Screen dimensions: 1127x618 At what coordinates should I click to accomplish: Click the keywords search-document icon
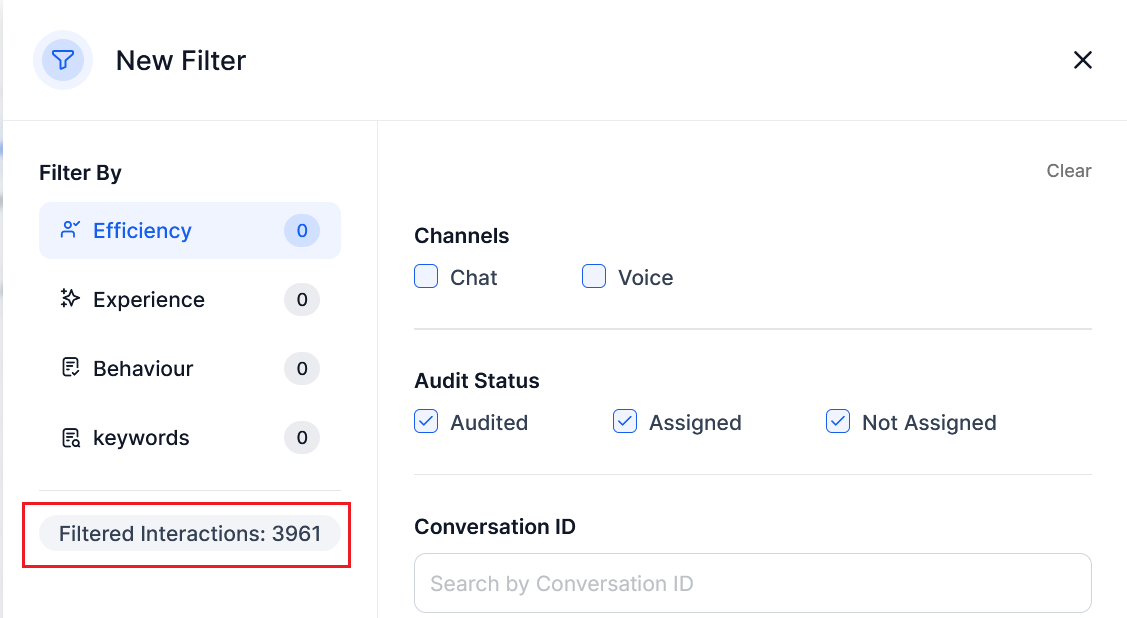coord(70,438)
